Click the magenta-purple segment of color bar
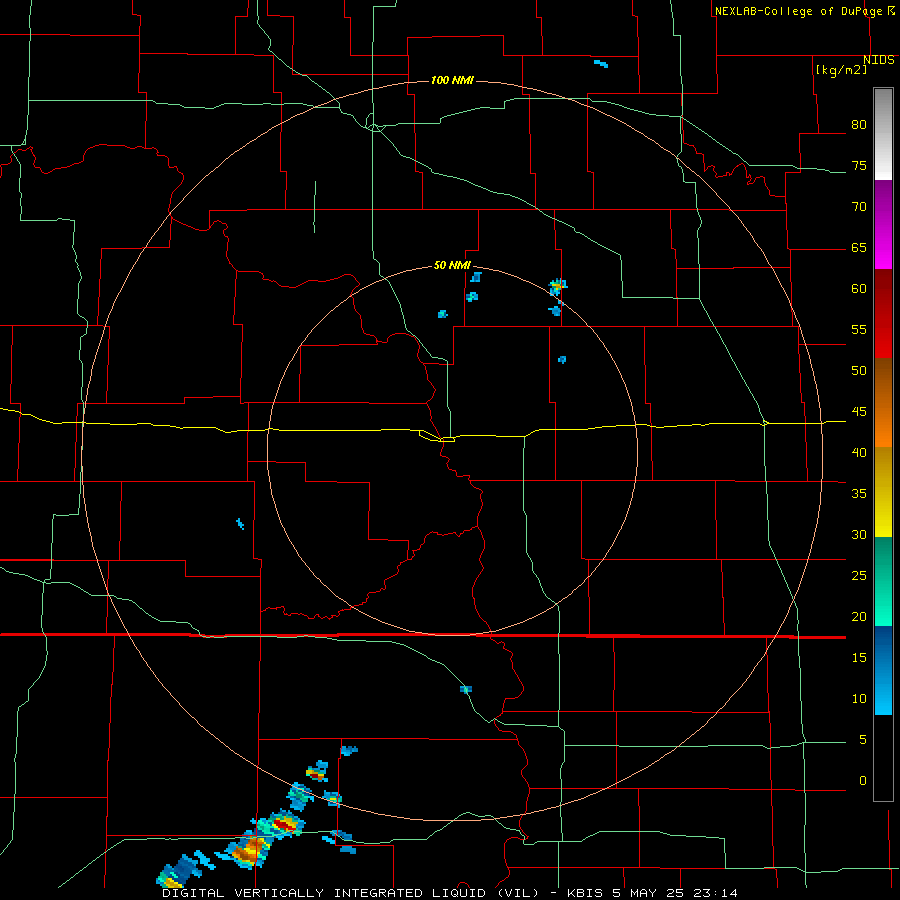Image resolution: width=900 pixels, height=900 pixels. click(x=883, y=224)
